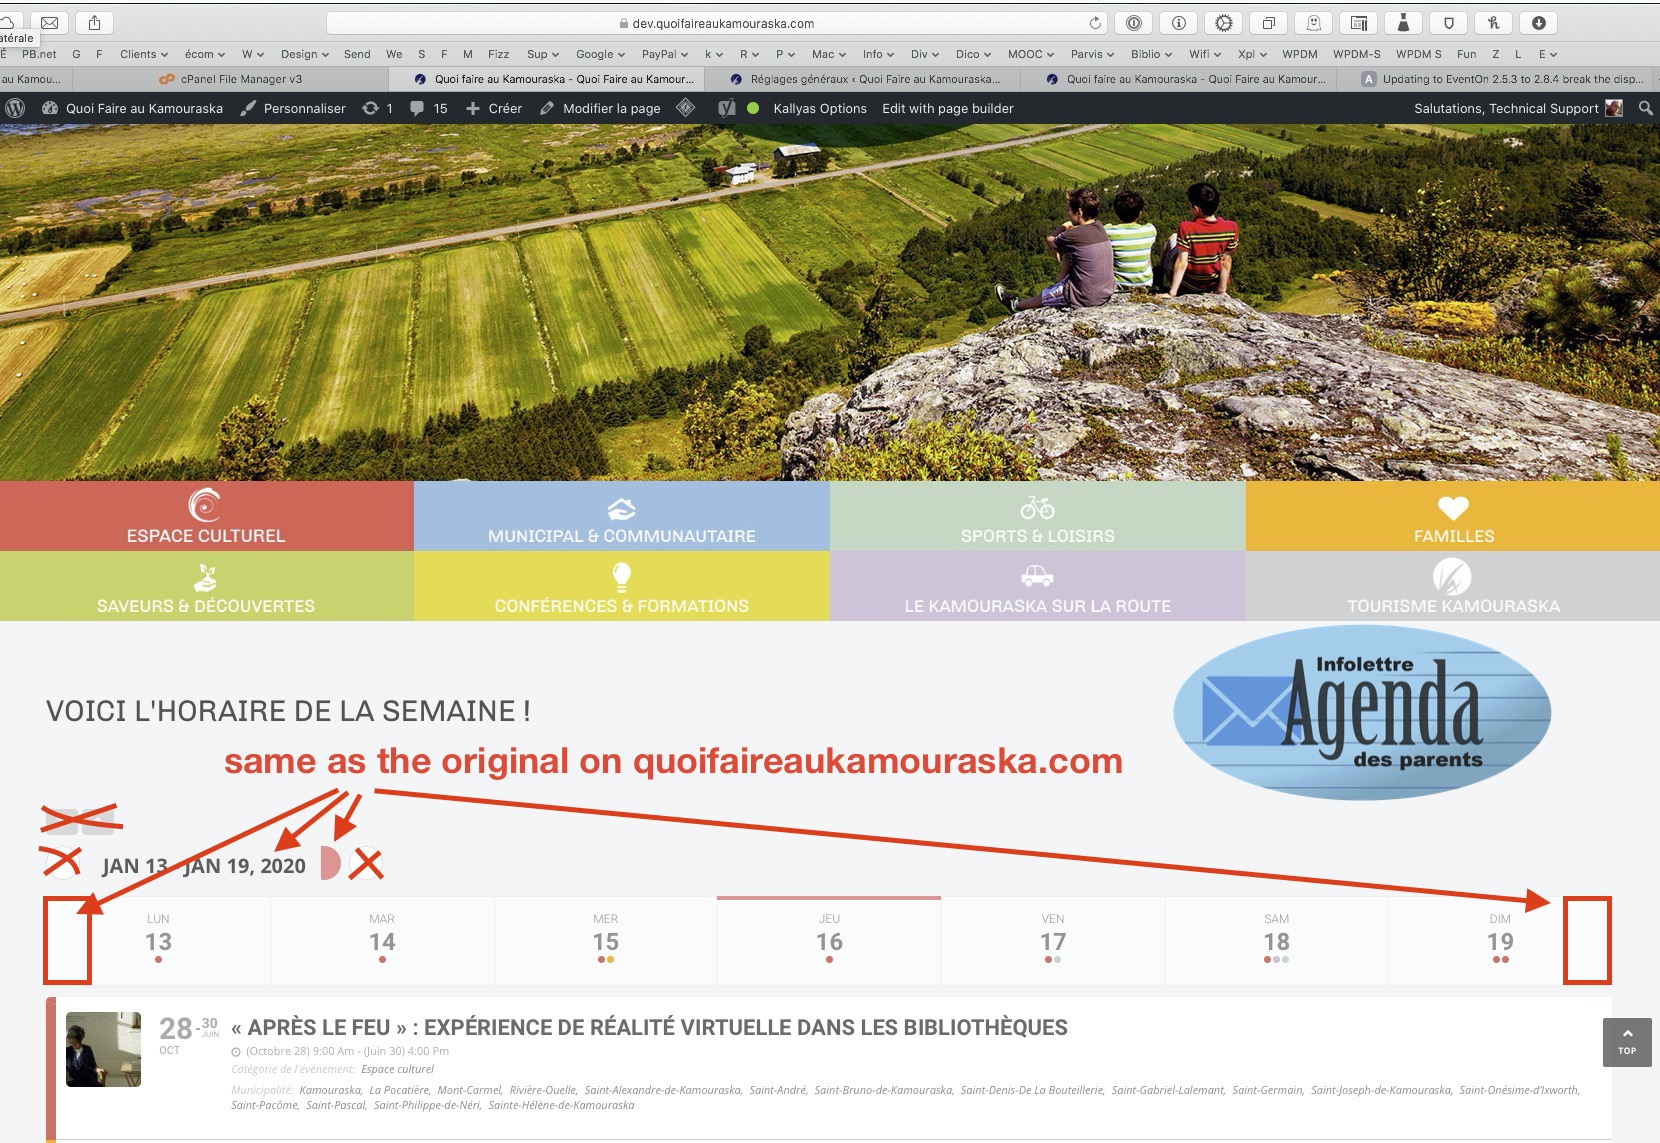Click the Yoast SEO icon in admin bar
The height and width of the screenshot is (1143, 1660).
[727, 108]
